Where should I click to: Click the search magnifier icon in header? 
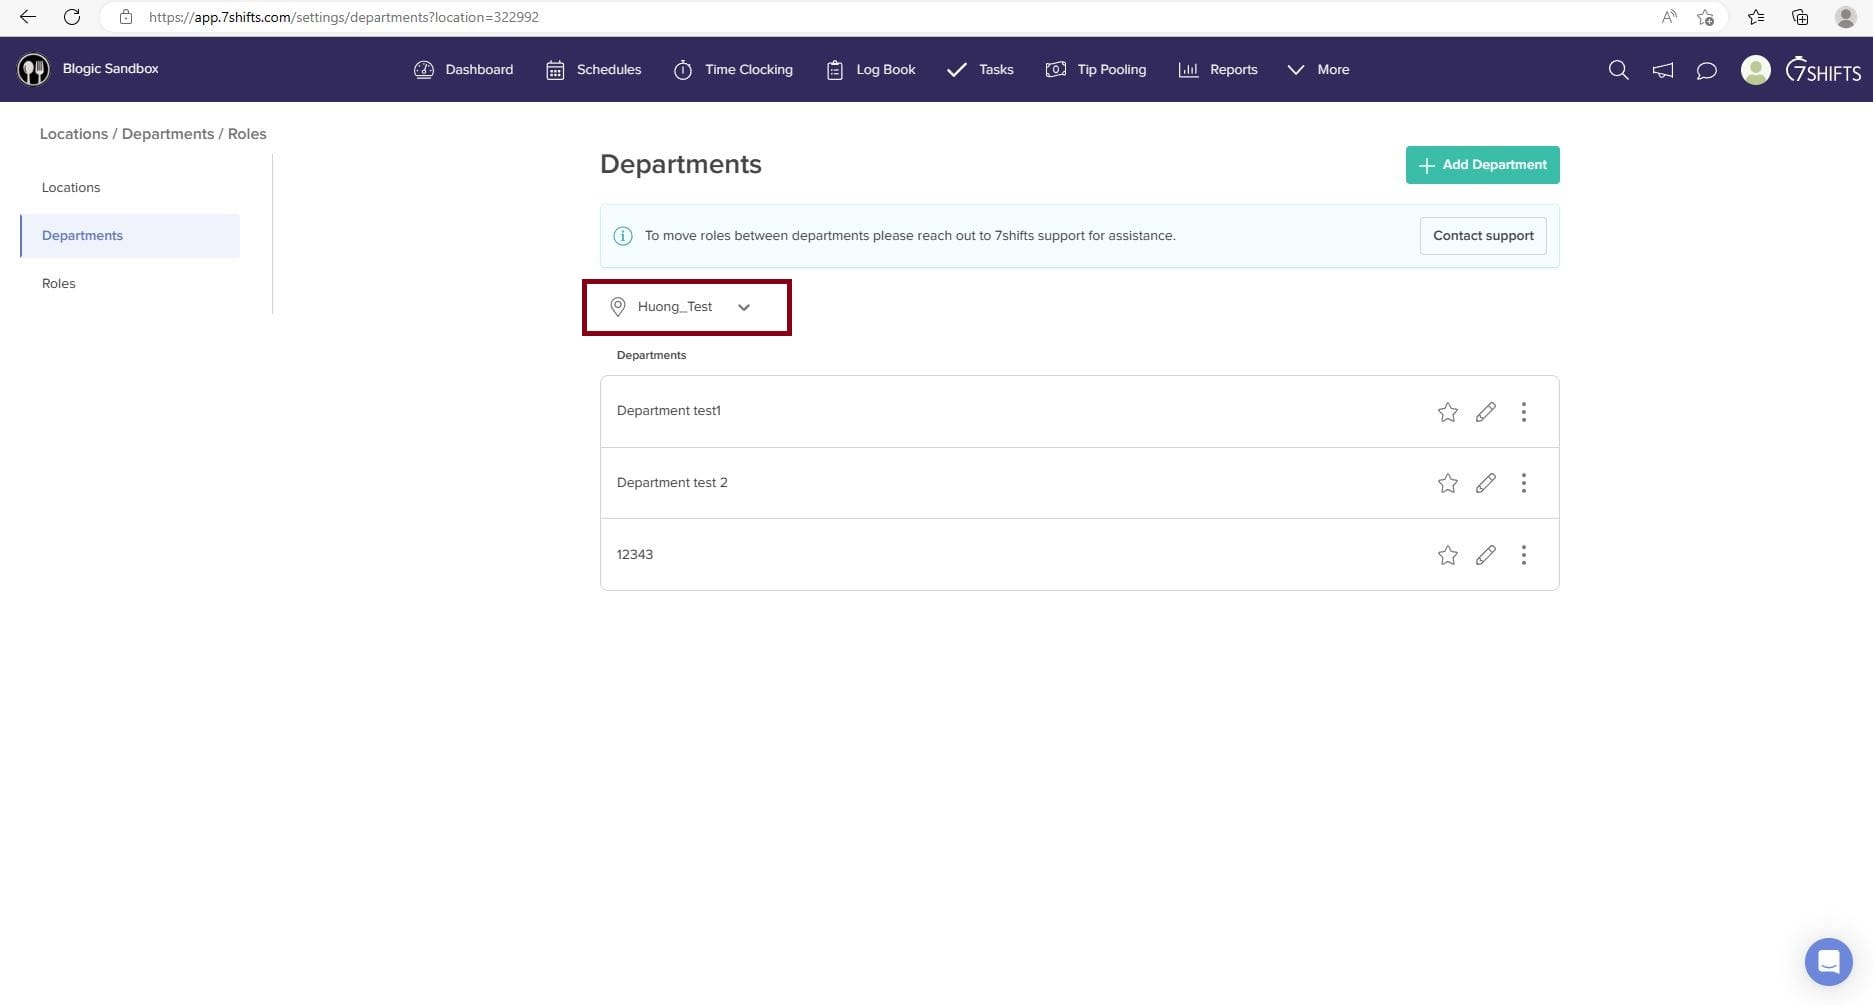(x=1618, y=70)
